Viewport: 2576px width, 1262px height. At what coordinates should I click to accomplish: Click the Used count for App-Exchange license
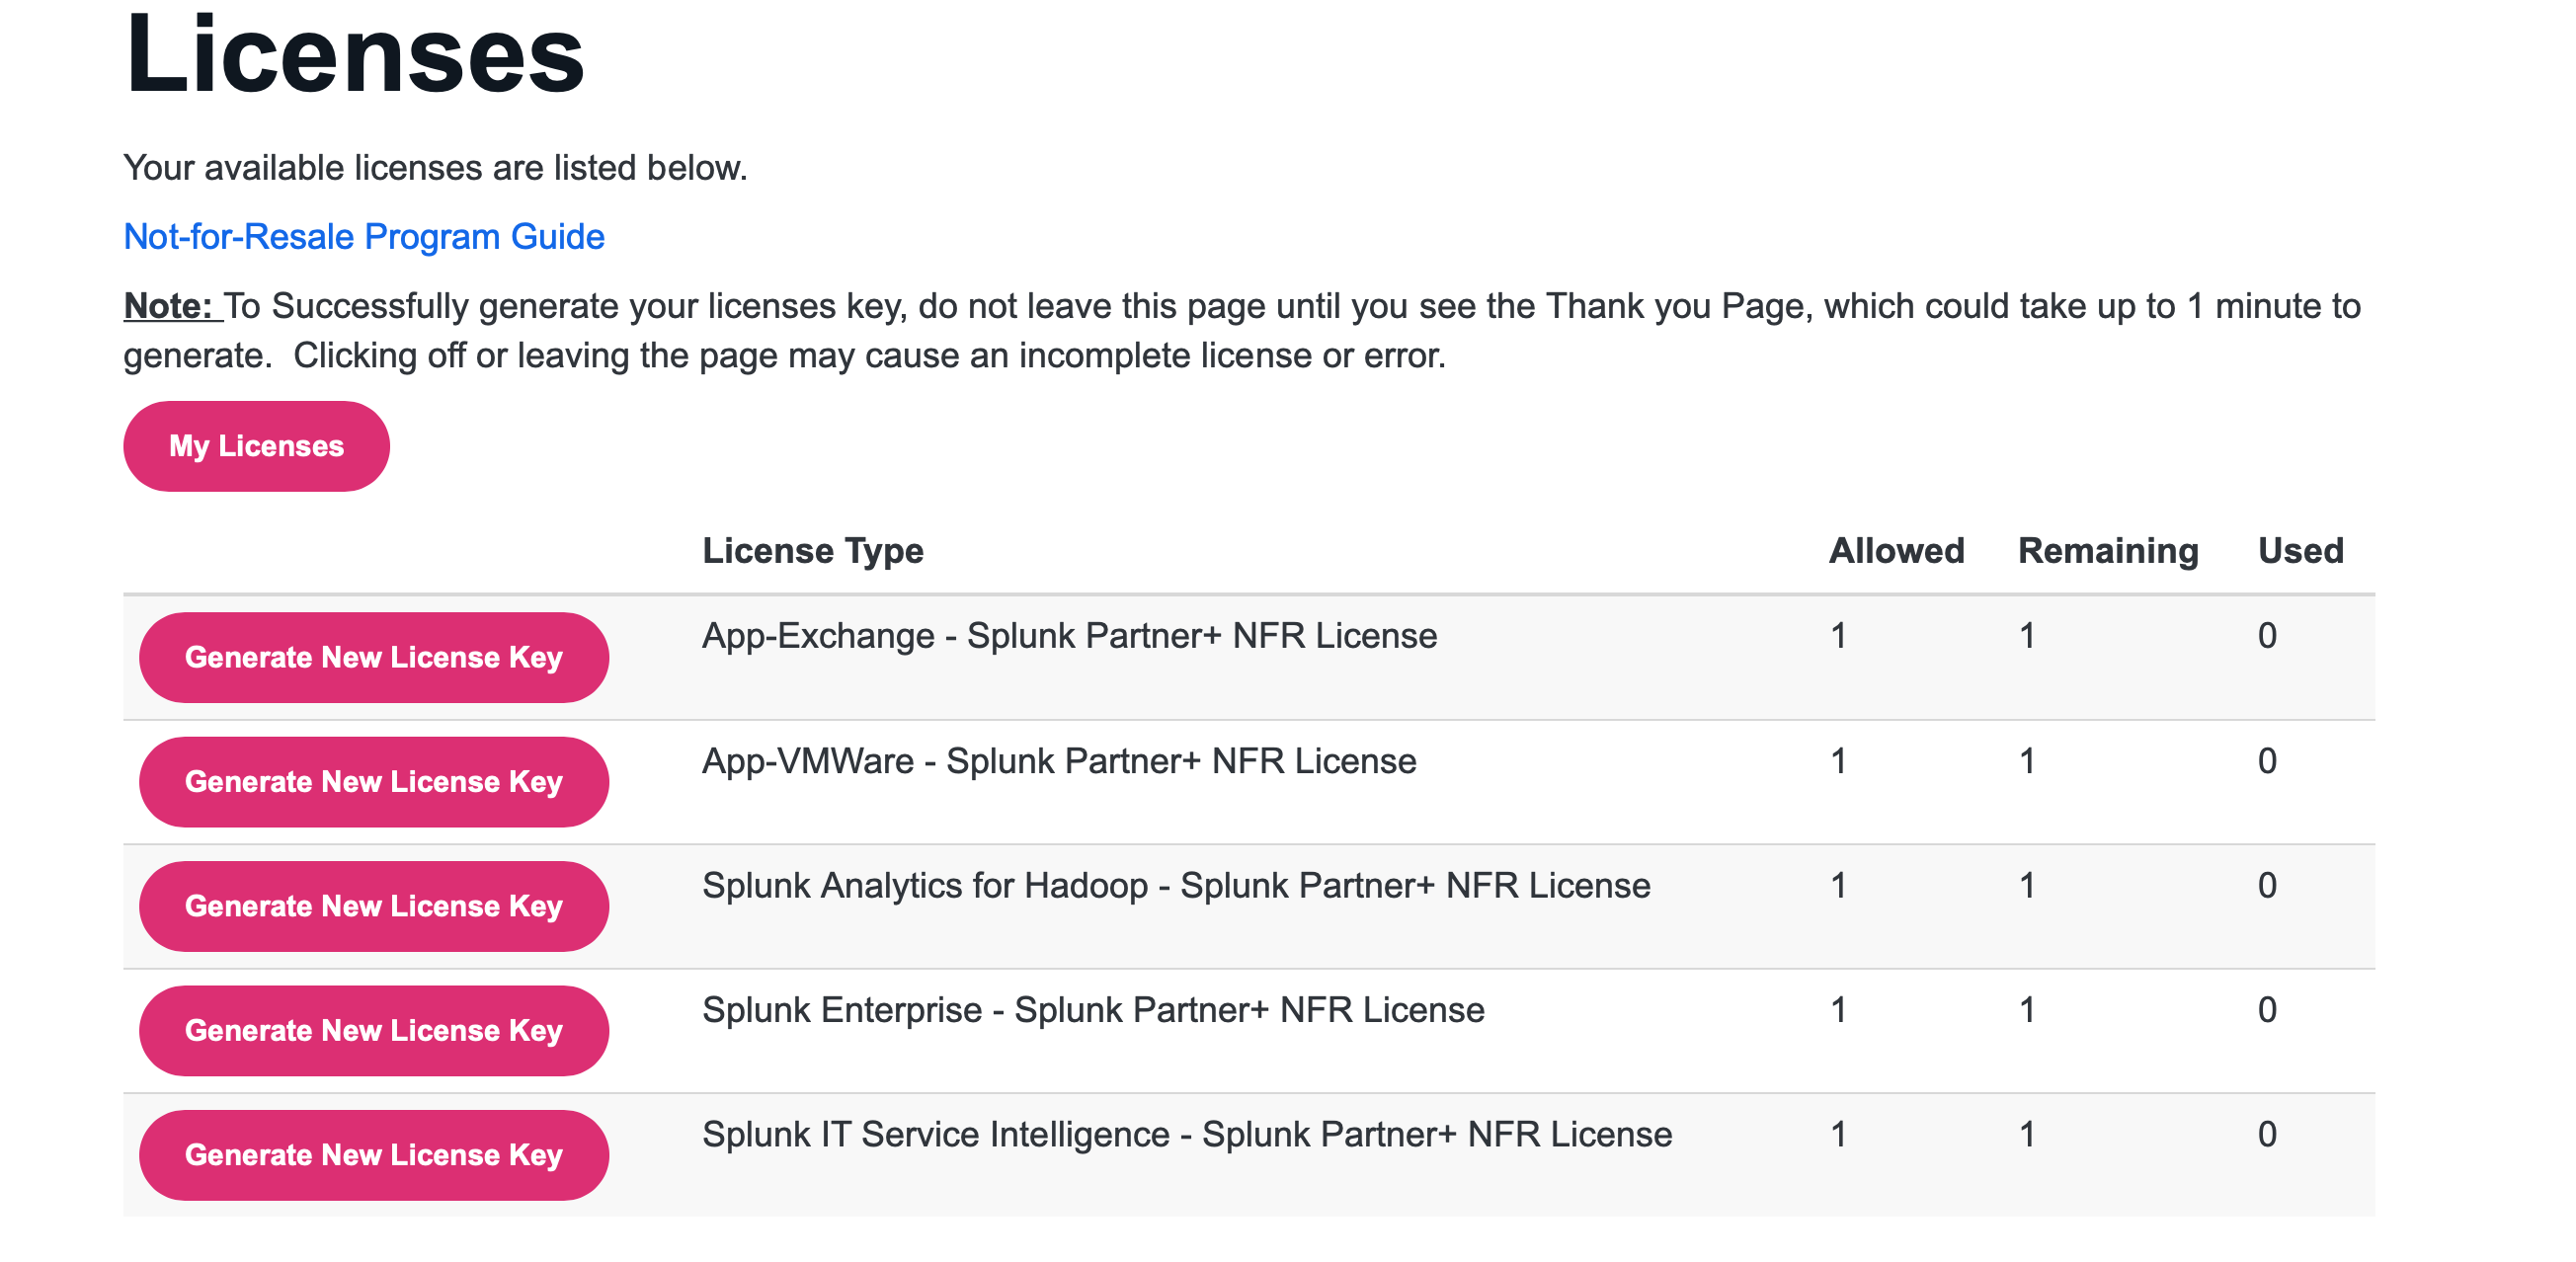[x=2267, y=635]
